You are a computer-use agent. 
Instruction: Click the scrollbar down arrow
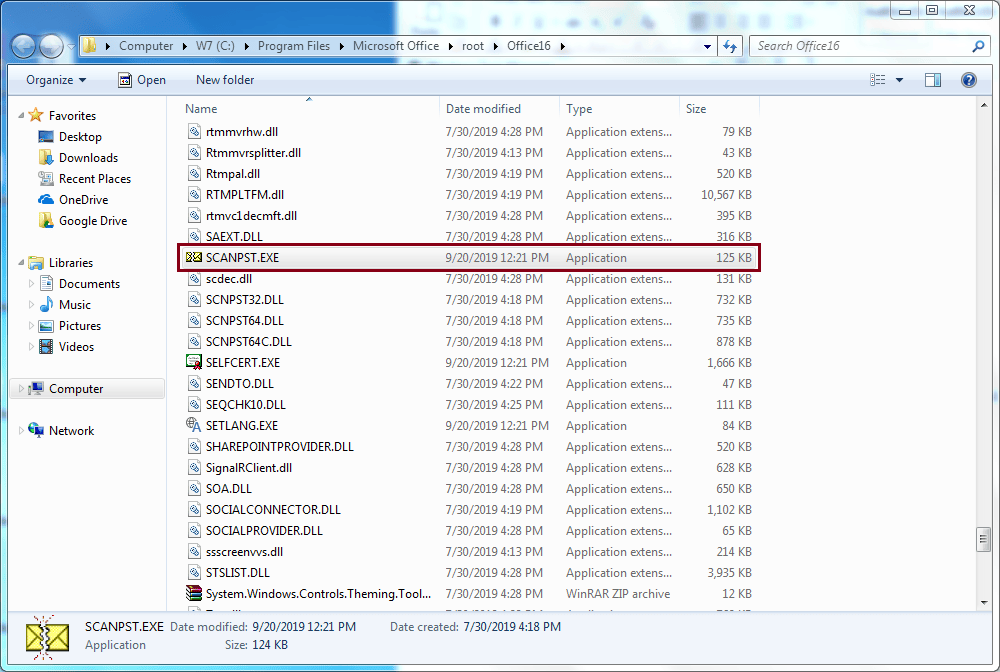(983, 602)
